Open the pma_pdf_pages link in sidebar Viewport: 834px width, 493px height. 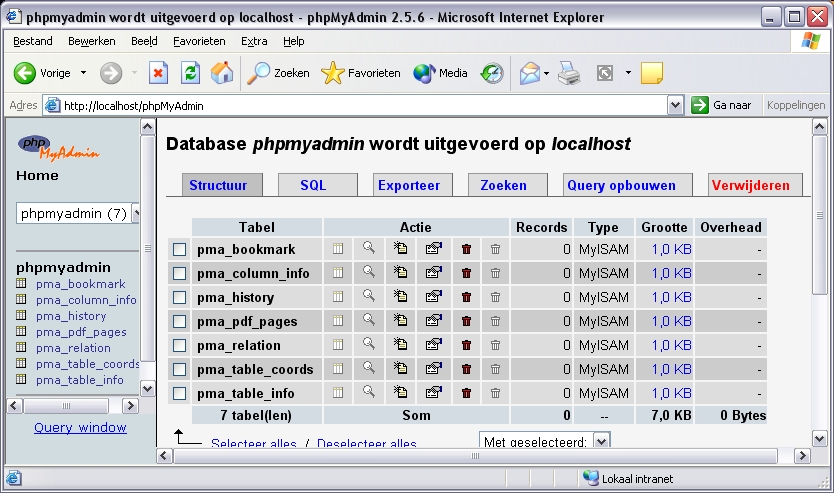click(x=81, y=331)
